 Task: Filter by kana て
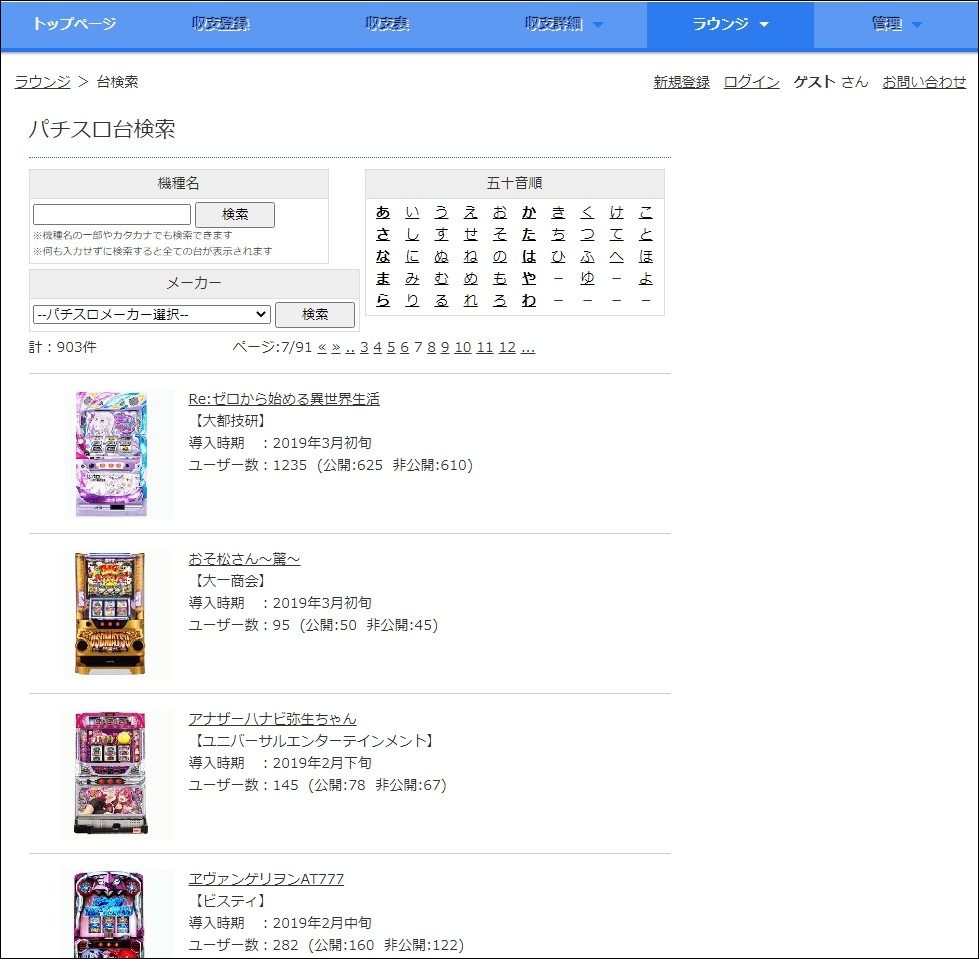point(617,234)
